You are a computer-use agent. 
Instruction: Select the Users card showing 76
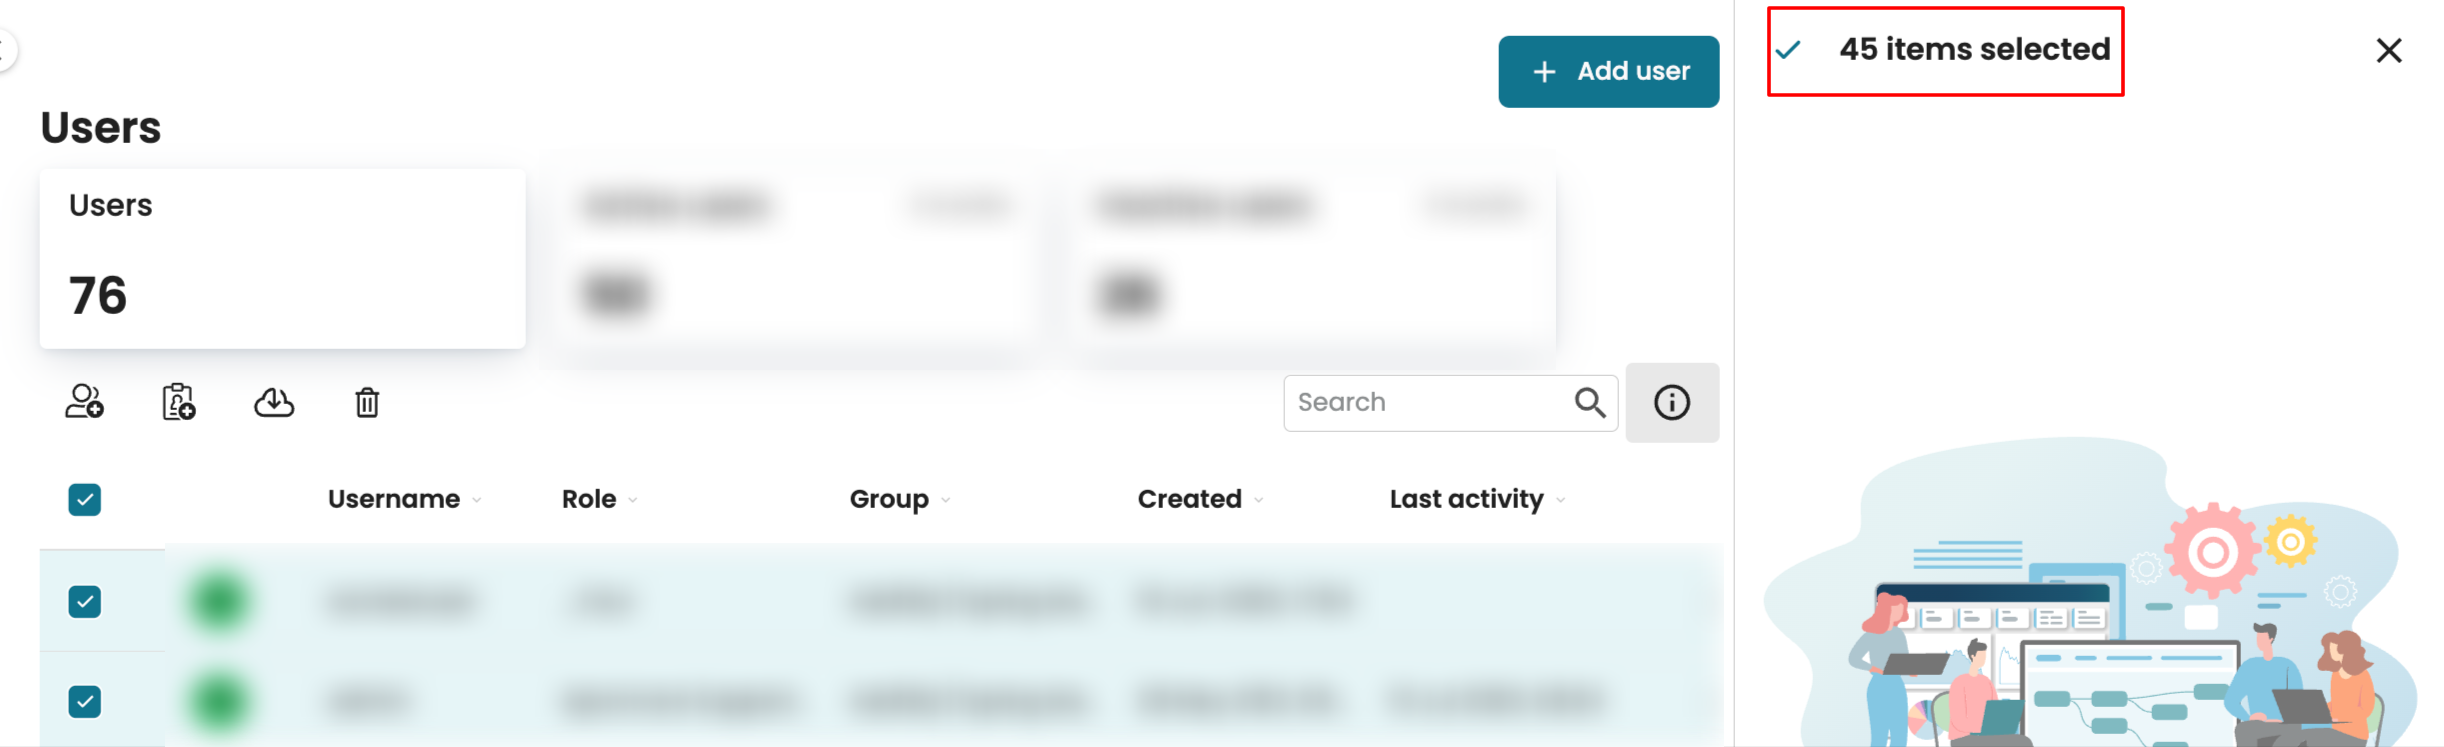(282, 259)
